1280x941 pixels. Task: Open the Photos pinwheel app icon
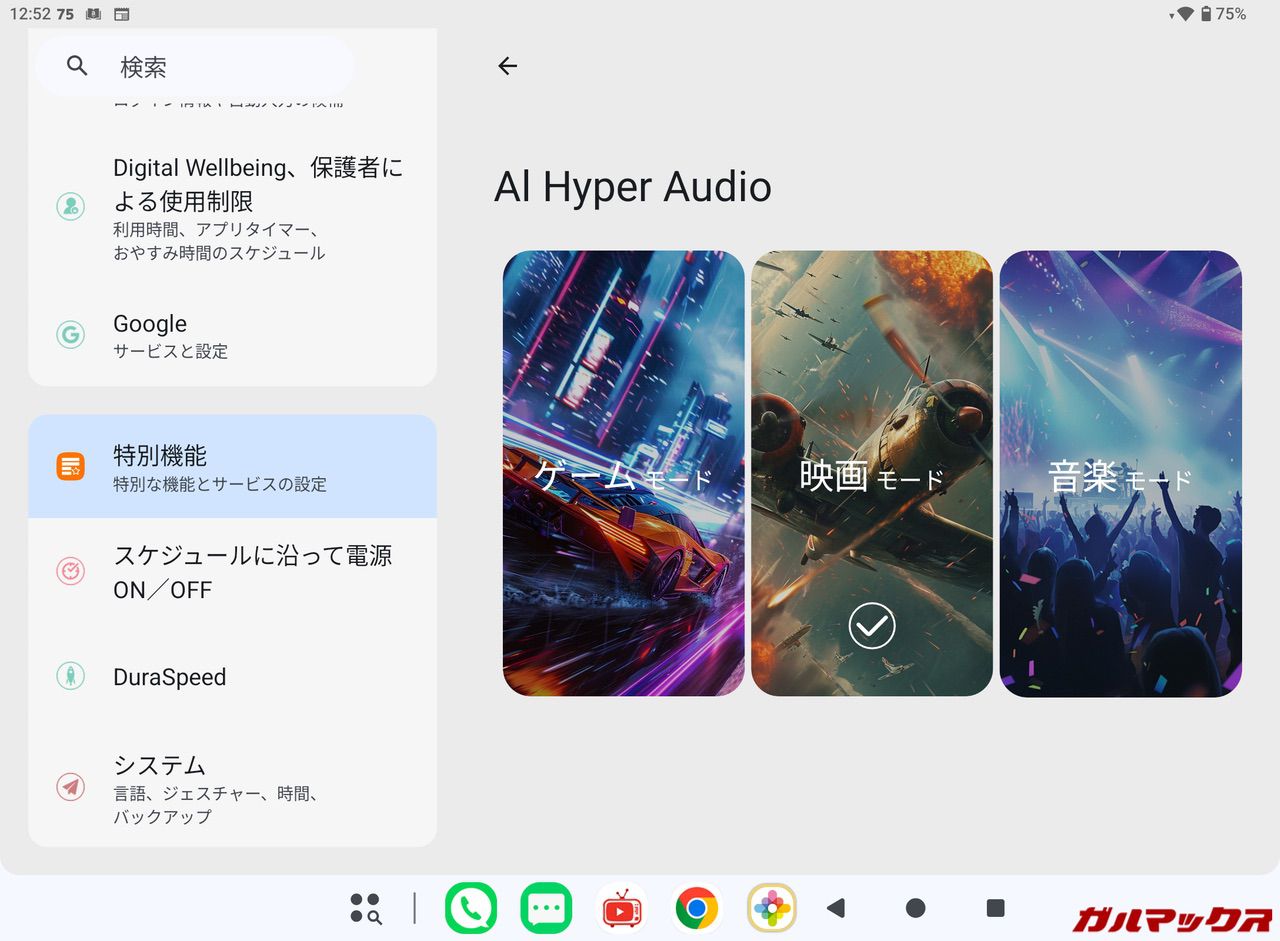(x=772, y=908)
